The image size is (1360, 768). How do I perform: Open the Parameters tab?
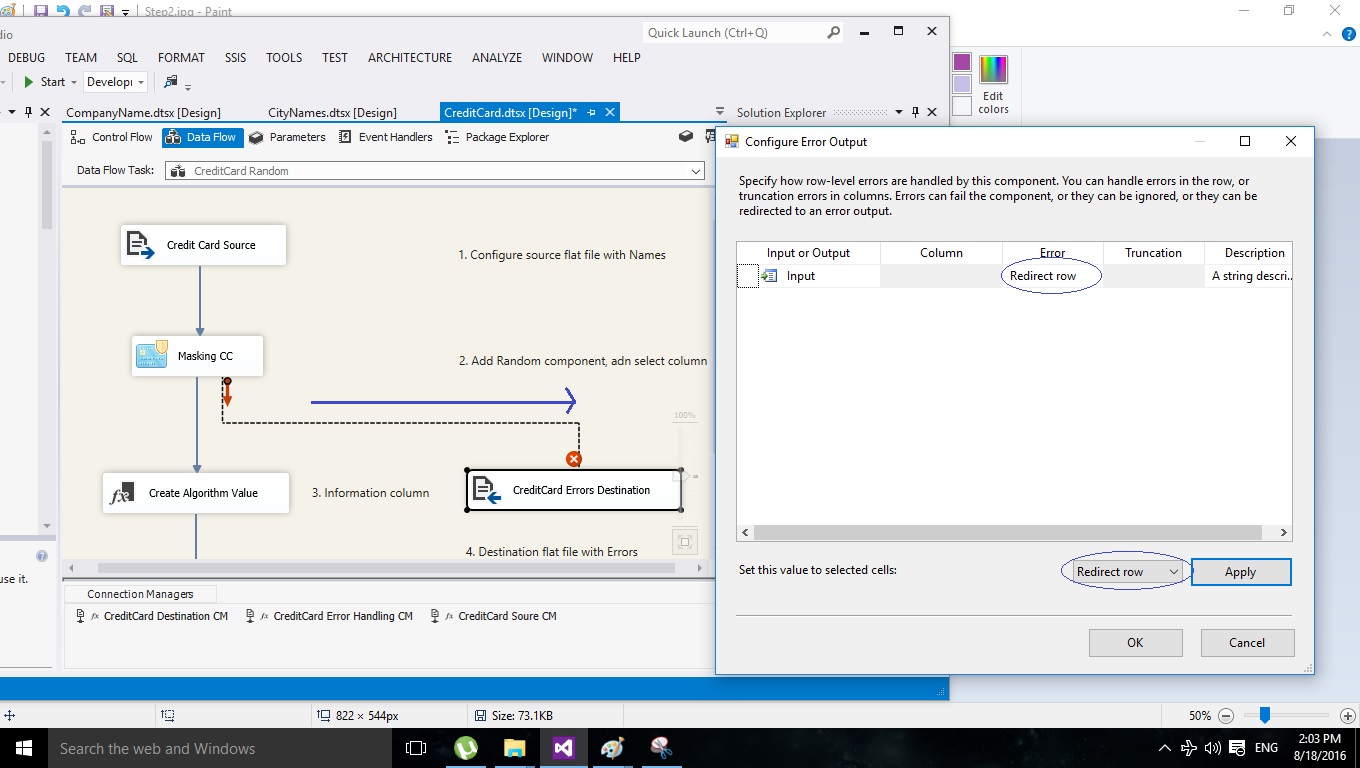pos(287,137)
